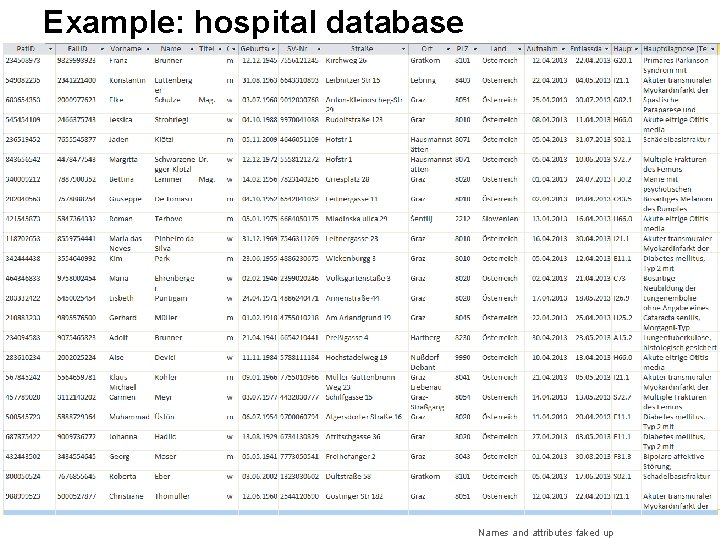The height and width of the screenshot is (540, 720).
Task: Click the city cell 'Nußdorf Debant'
Action: (425, 362)
